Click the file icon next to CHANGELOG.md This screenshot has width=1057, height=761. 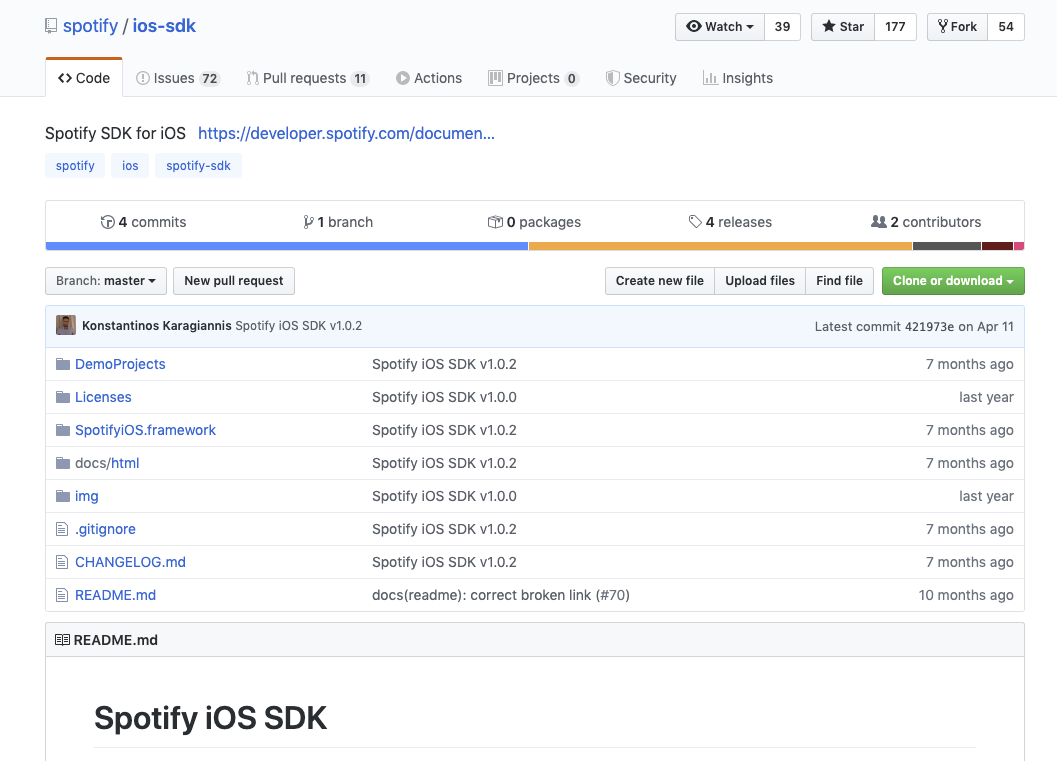pyautogui.click(x=62, y=562)
